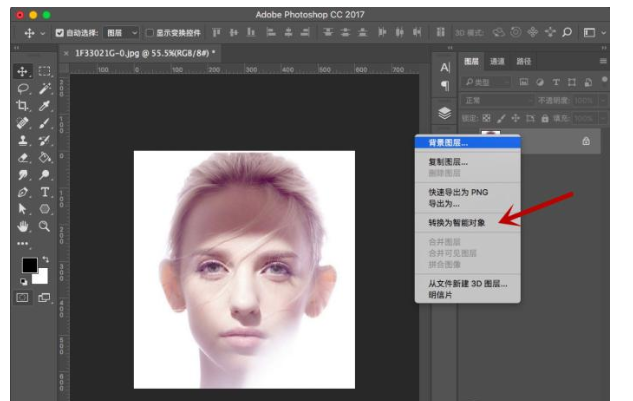This screenshot has width=633, height=401.
Task: Close the 1F33021G-0.jpg document tab
Action: [x=66, y=52]
